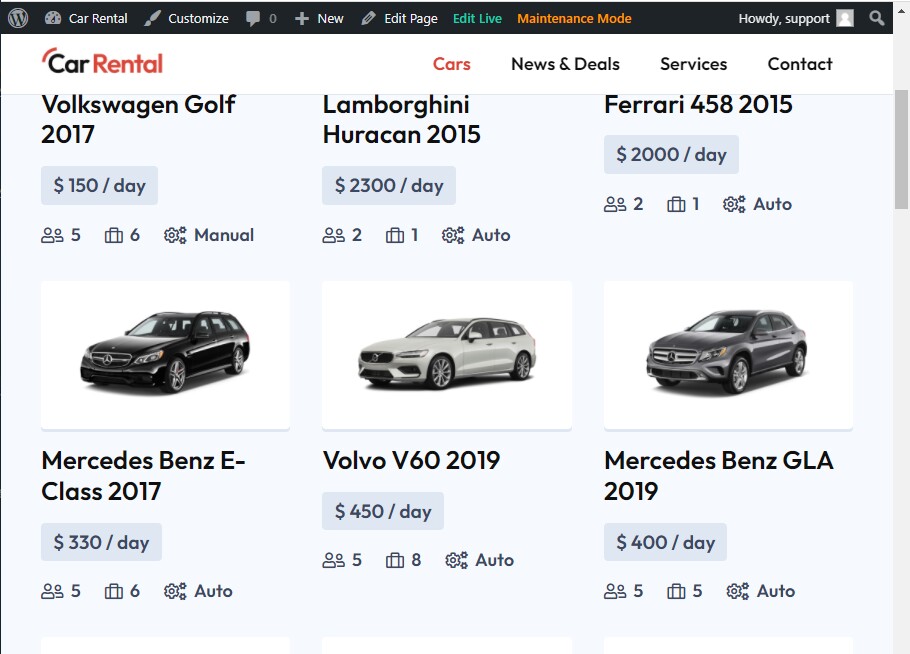Click the + New icon in admin bar
The width and height of the screenshot is (910, 654).
[300, 17]
